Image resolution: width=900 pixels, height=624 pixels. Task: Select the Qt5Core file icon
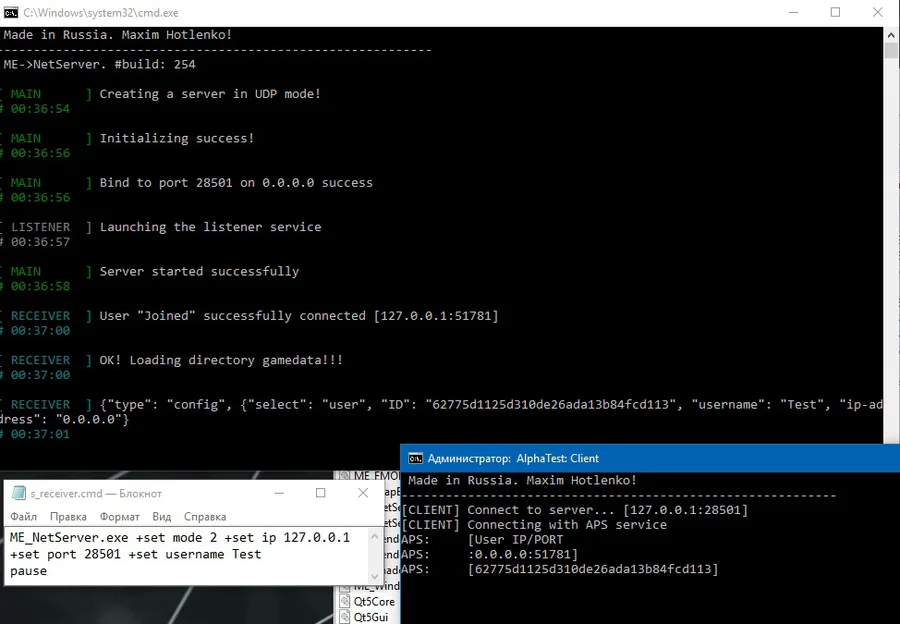point(344,601)
